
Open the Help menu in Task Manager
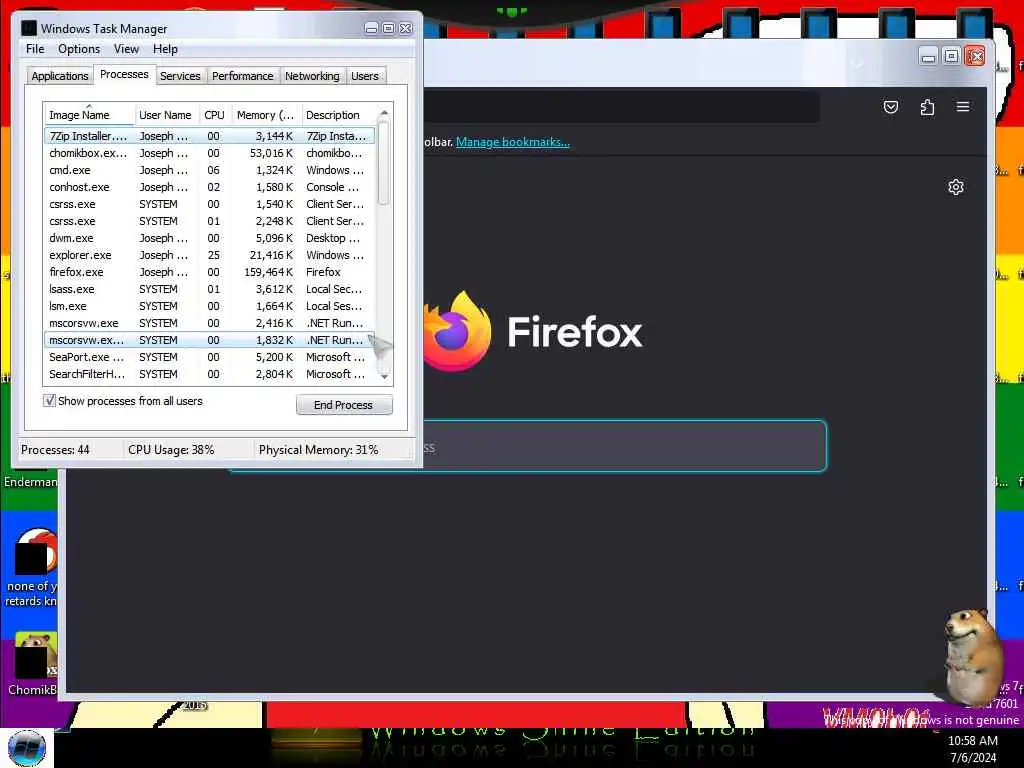click(x=165, y=49)
